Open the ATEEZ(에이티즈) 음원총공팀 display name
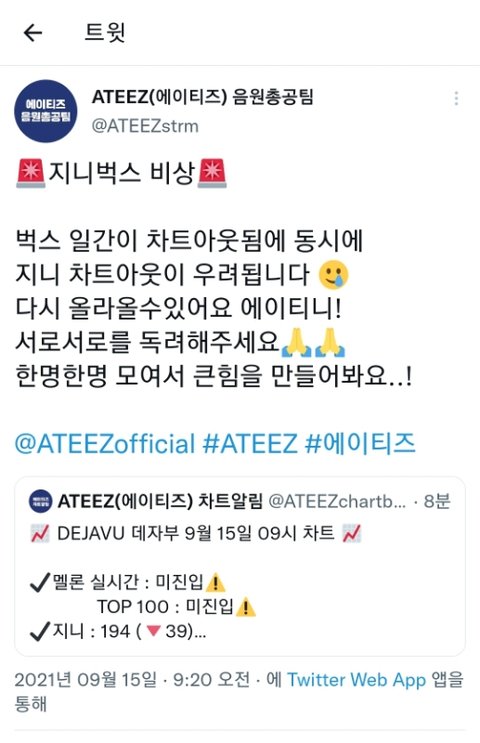Screen dimensions: 480x743 [x=202, y=97]
